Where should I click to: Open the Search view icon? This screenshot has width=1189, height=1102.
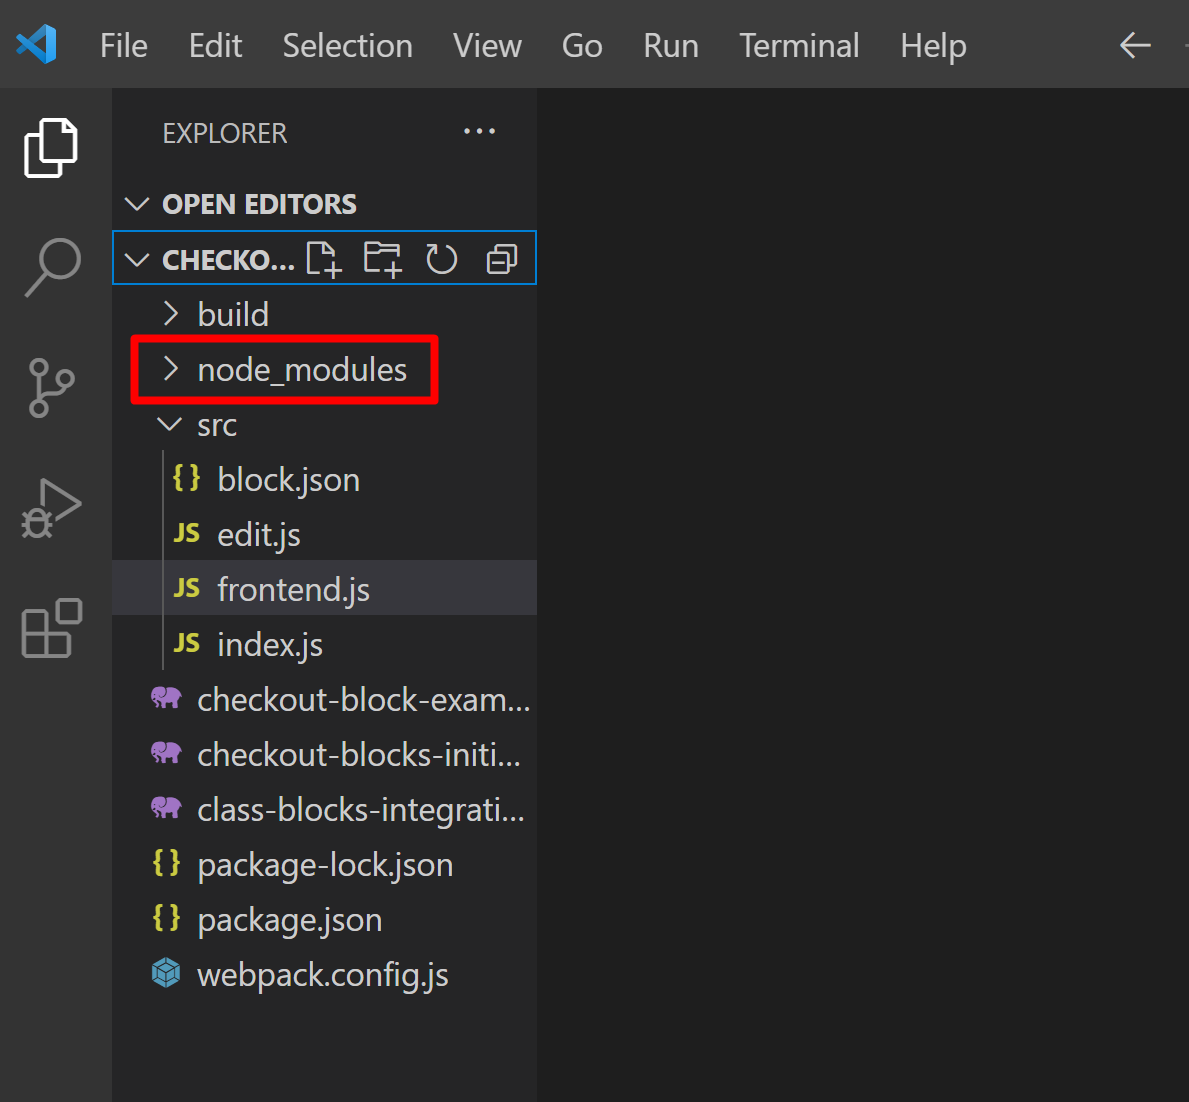tap(52, 267)
